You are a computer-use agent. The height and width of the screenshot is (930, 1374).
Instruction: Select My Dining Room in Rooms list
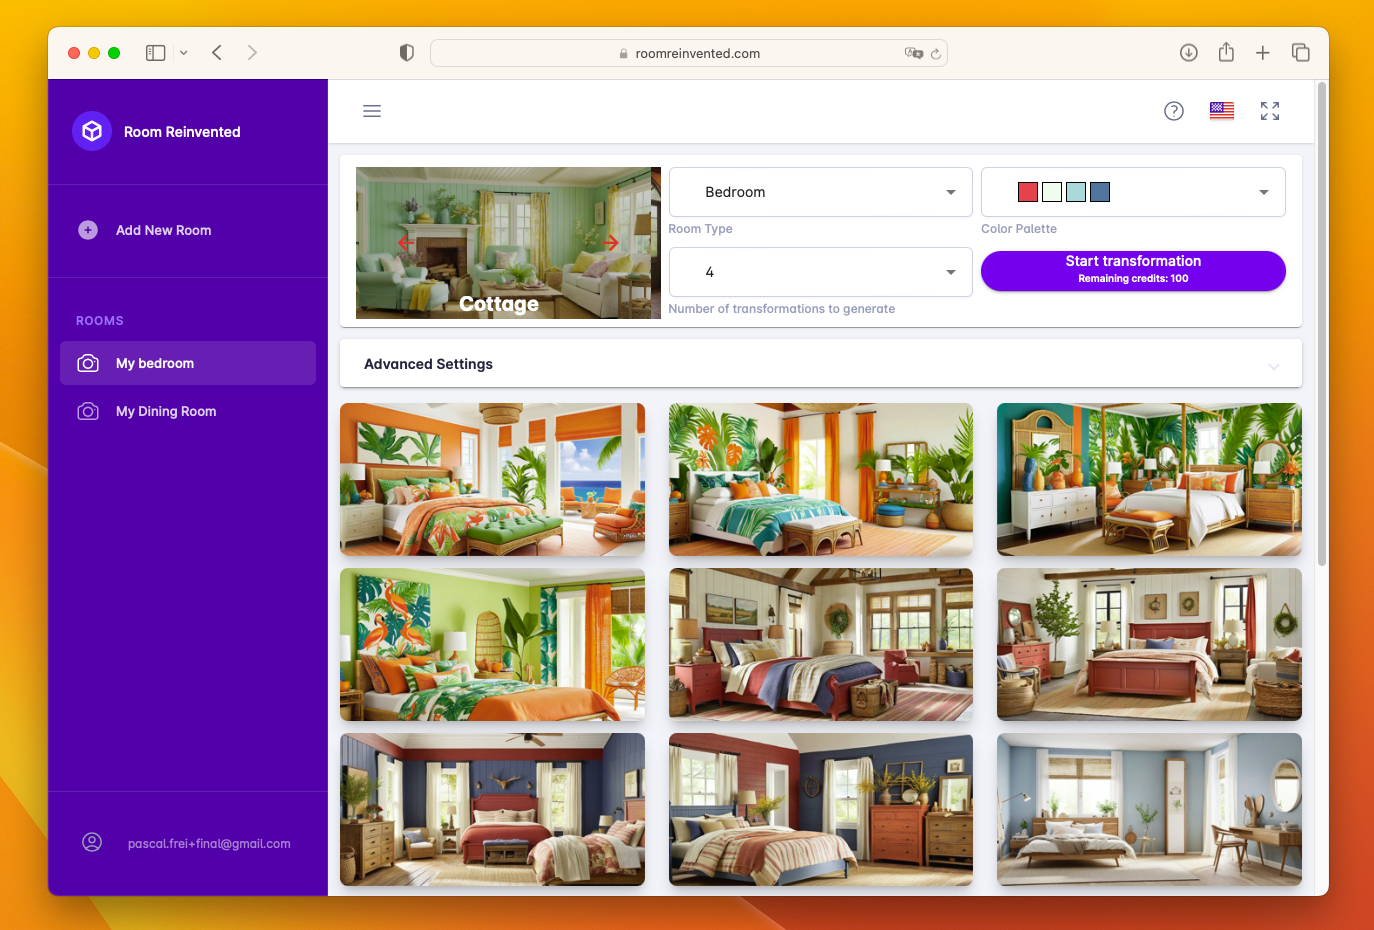pyautogui.click(x=188, y=411)
